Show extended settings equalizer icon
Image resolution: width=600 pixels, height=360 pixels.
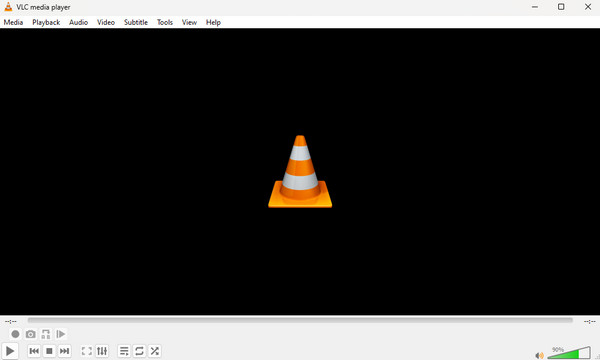pyautogui.click(x=102, y=351)
